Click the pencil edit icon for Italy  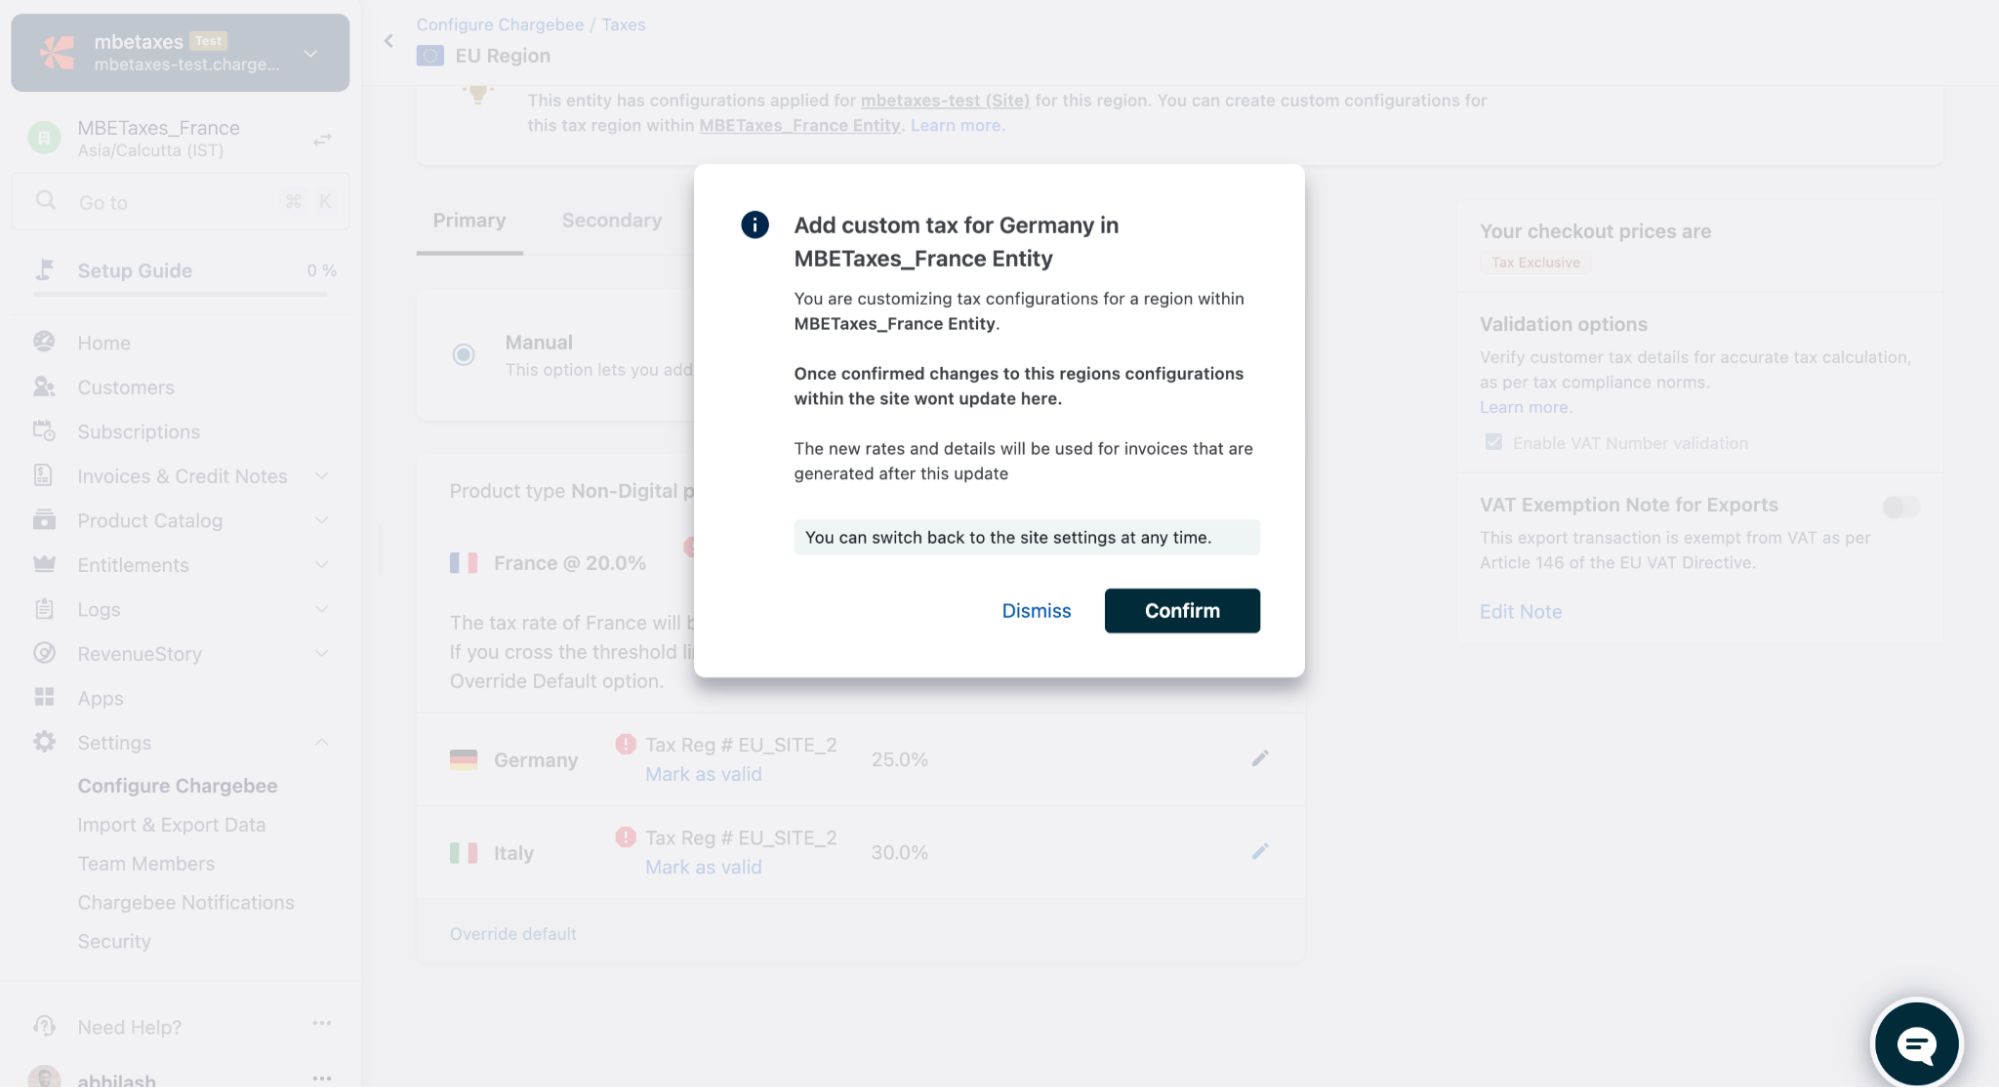pos(1260,851)
